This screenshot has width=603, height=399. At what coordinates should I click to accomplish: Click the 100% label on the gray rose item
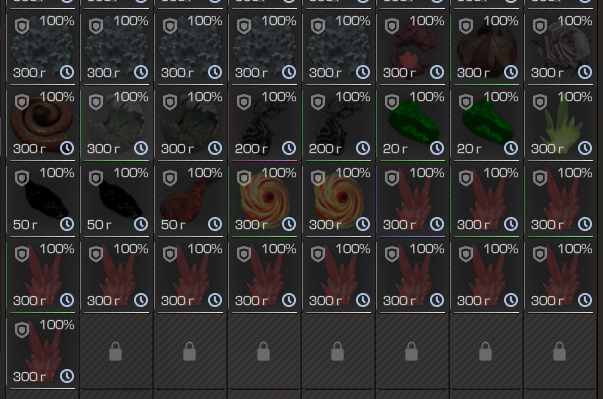click(575, 21)
